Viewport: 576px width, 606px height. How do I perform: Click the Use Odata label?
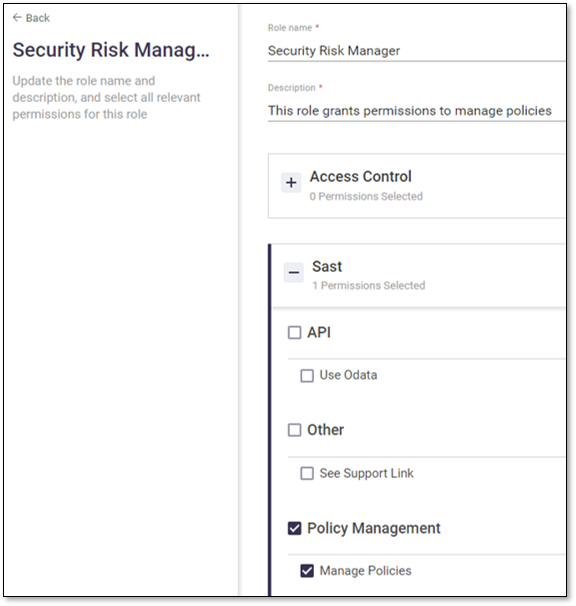[x=348, y=375]
